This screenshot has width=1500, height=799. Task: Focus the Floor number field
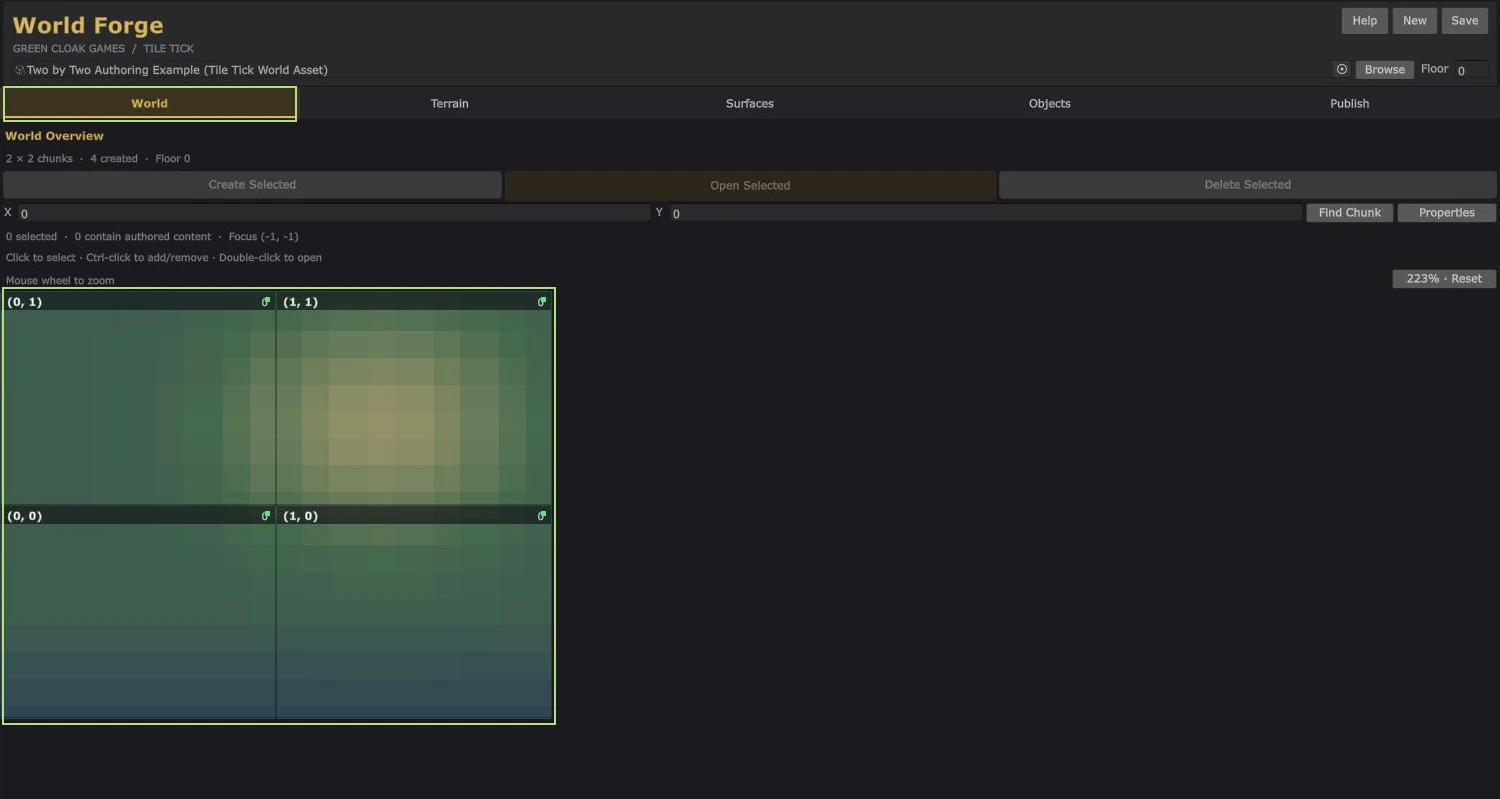tap(1471, 70)
